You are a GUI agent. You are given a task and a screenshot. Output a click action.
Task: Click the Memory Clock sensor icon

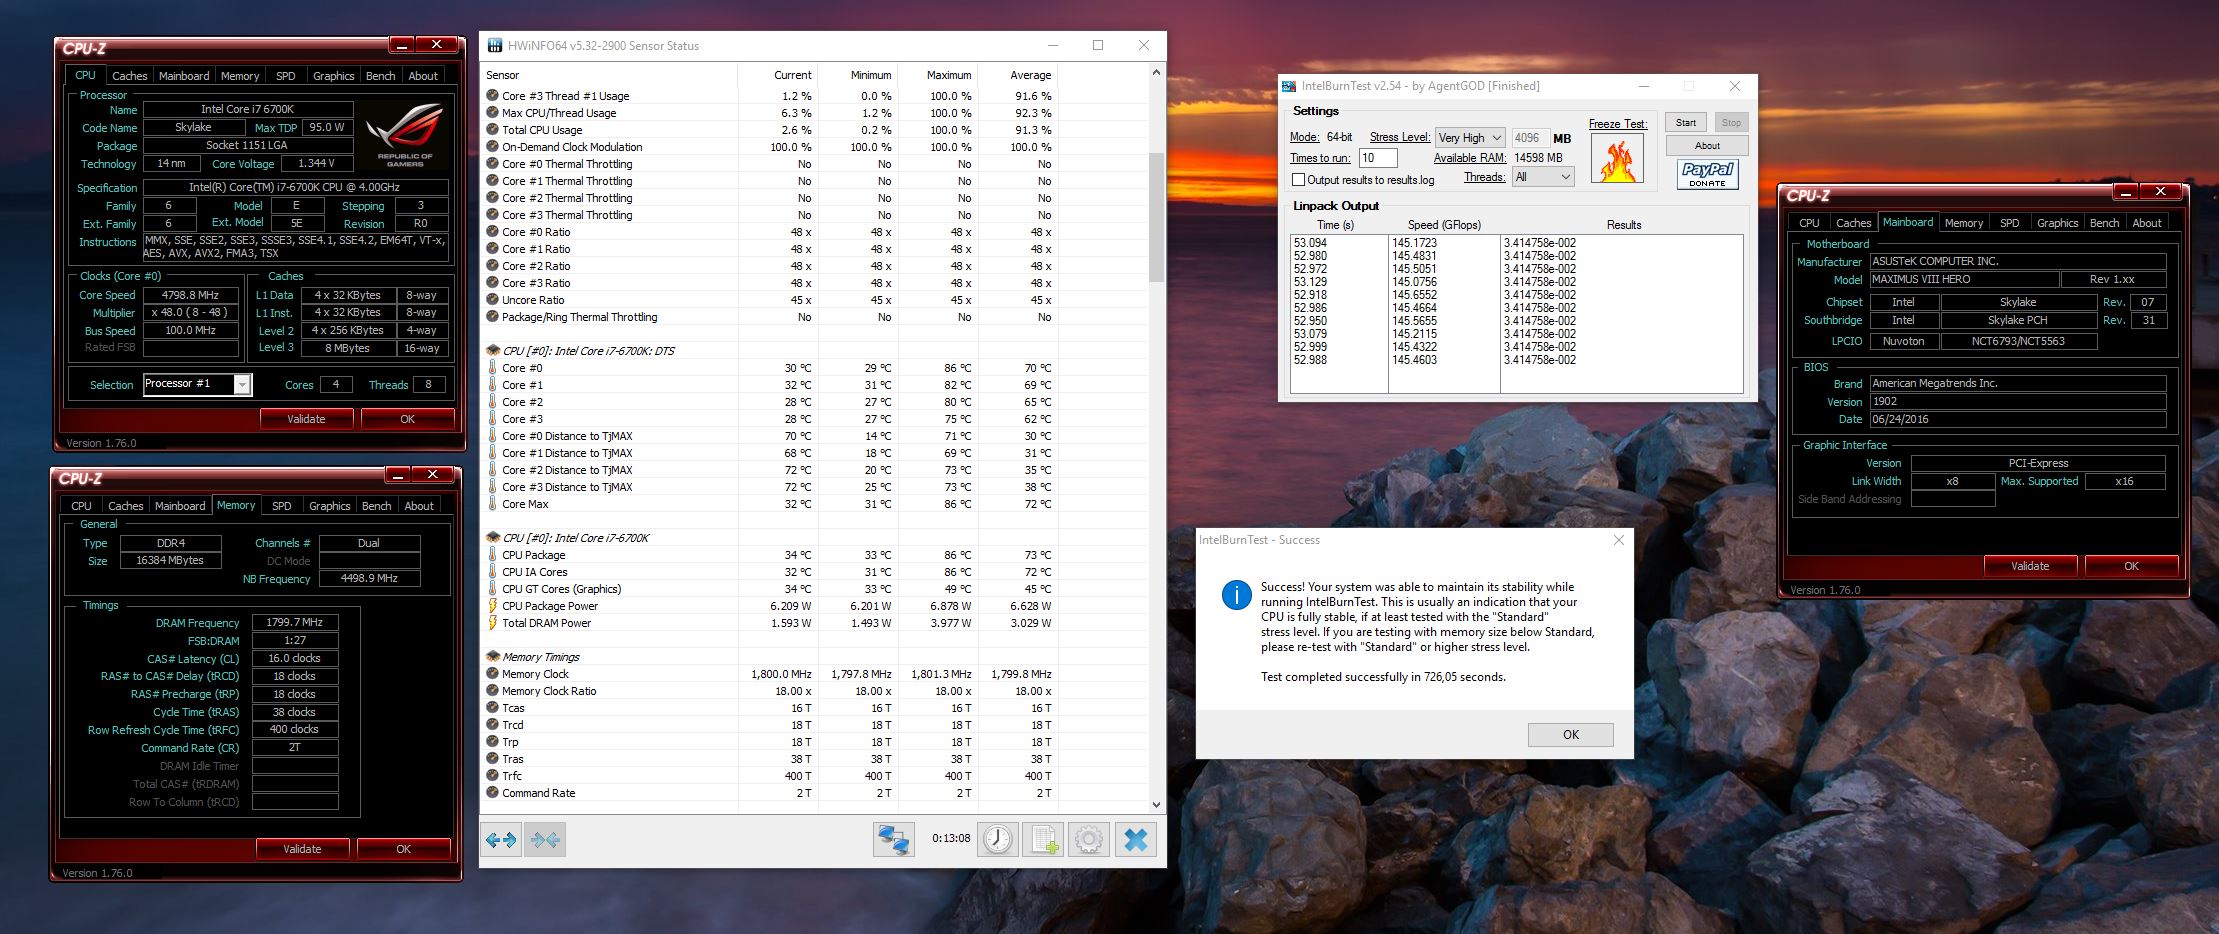(493, 674)
